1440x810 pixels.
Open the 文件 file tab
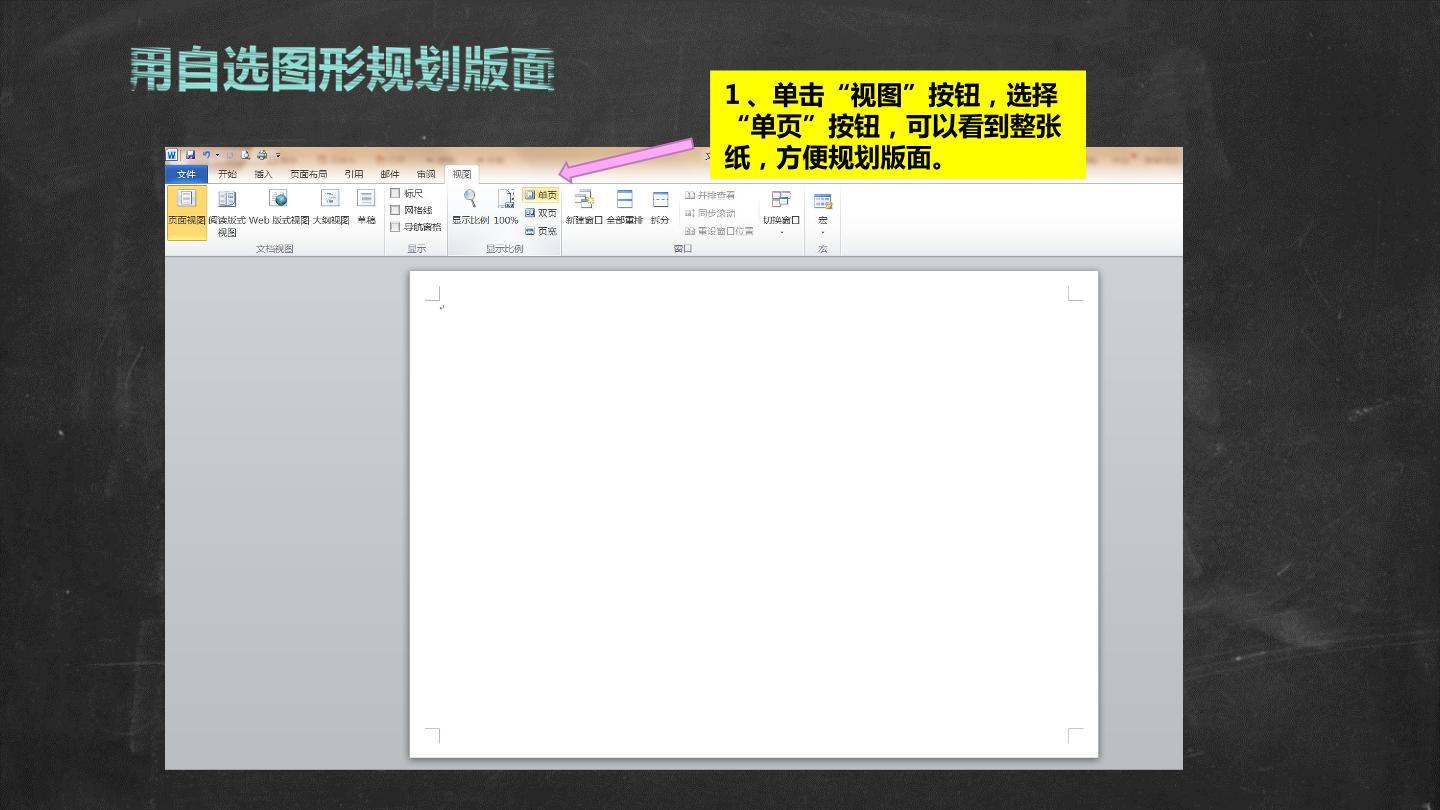point(186,174)
